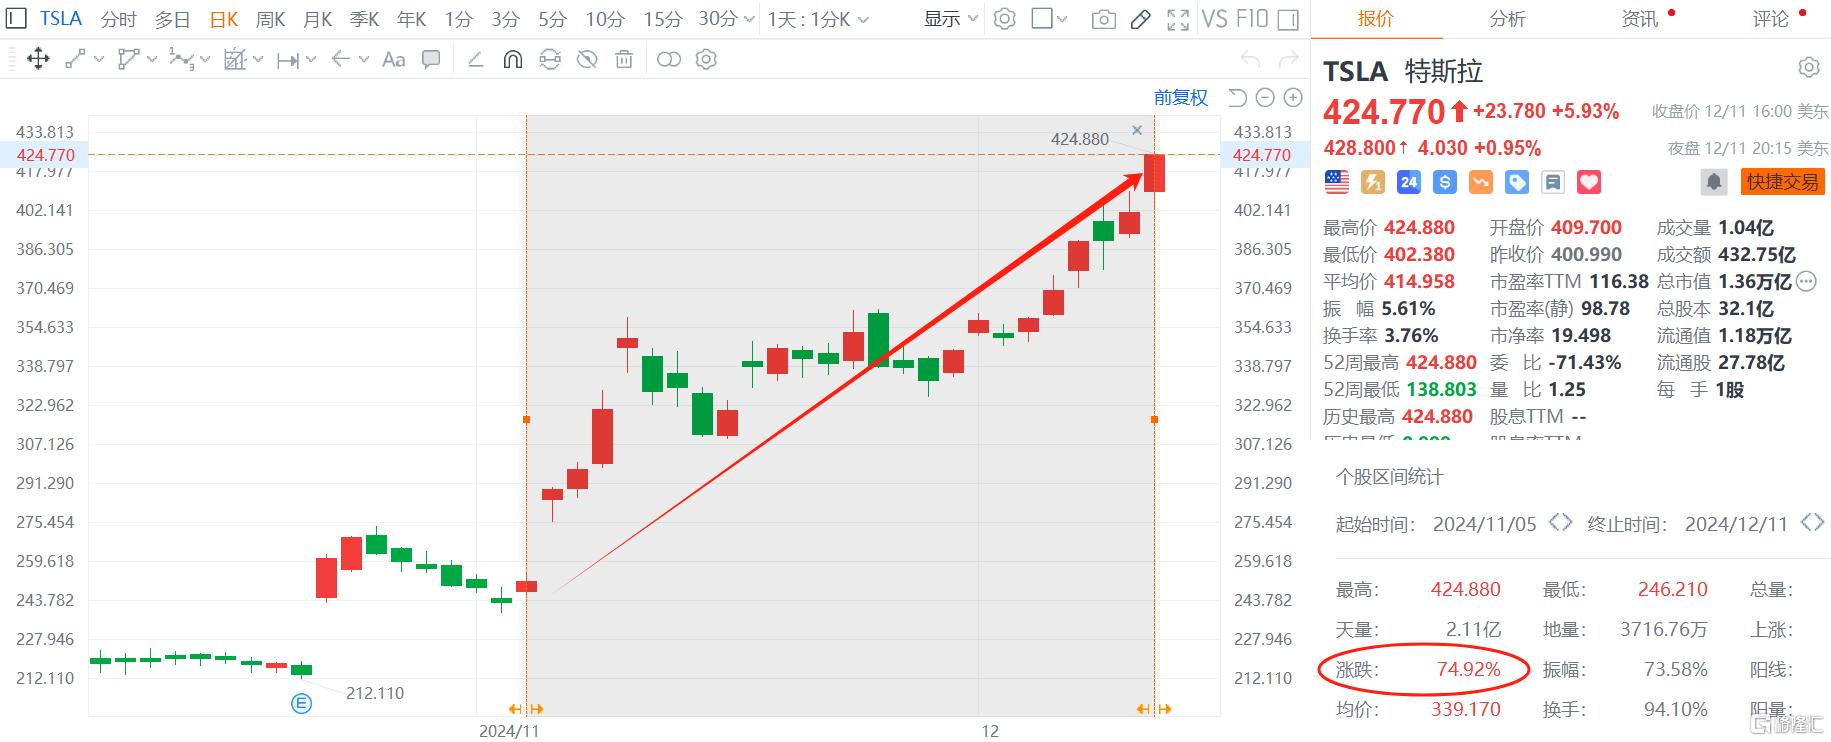Viewport: 1831px width, 742px height.
Task: Click the 快捷交易 quick trade button
Action: (1783, 182)
